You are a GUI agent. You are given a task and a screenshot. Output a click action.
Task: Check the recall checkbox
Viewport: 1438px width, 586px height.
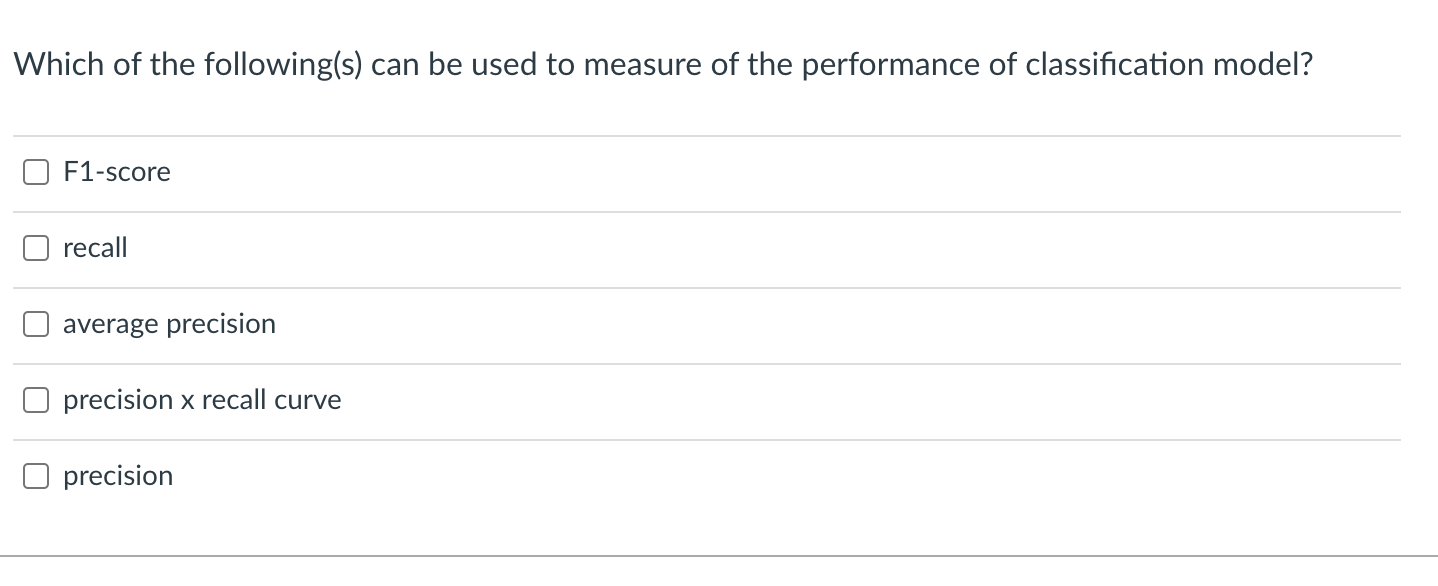coord(36,247)
